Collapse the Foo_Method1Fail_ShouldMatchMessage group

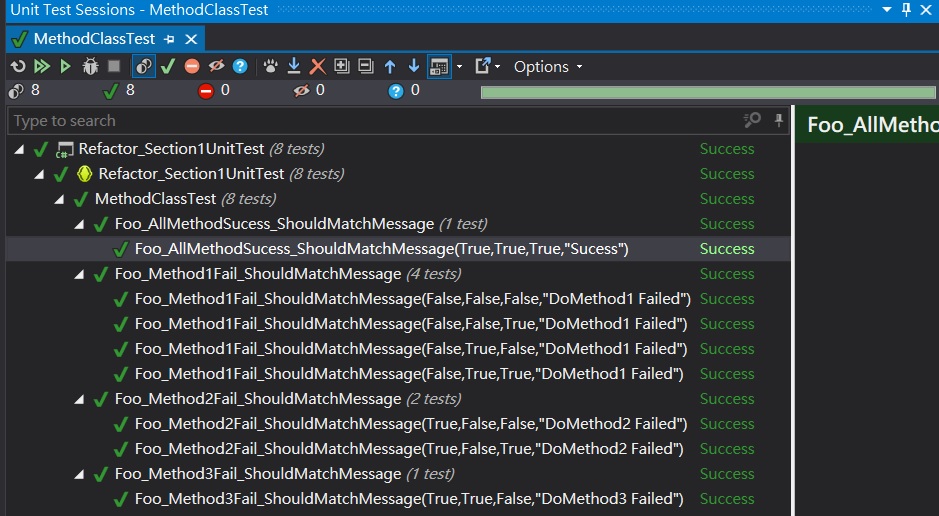[x=80, y=274]
